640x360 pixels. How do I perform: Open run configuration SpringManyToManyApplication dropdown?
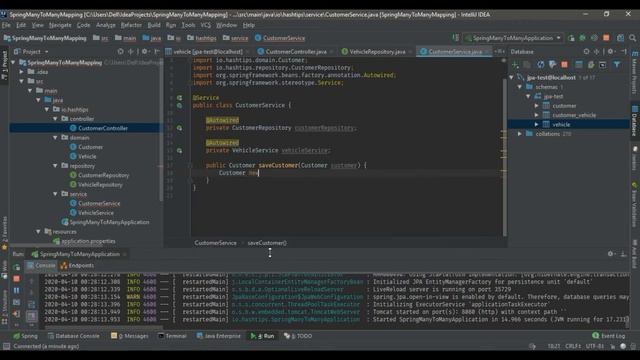click(513, 38)
